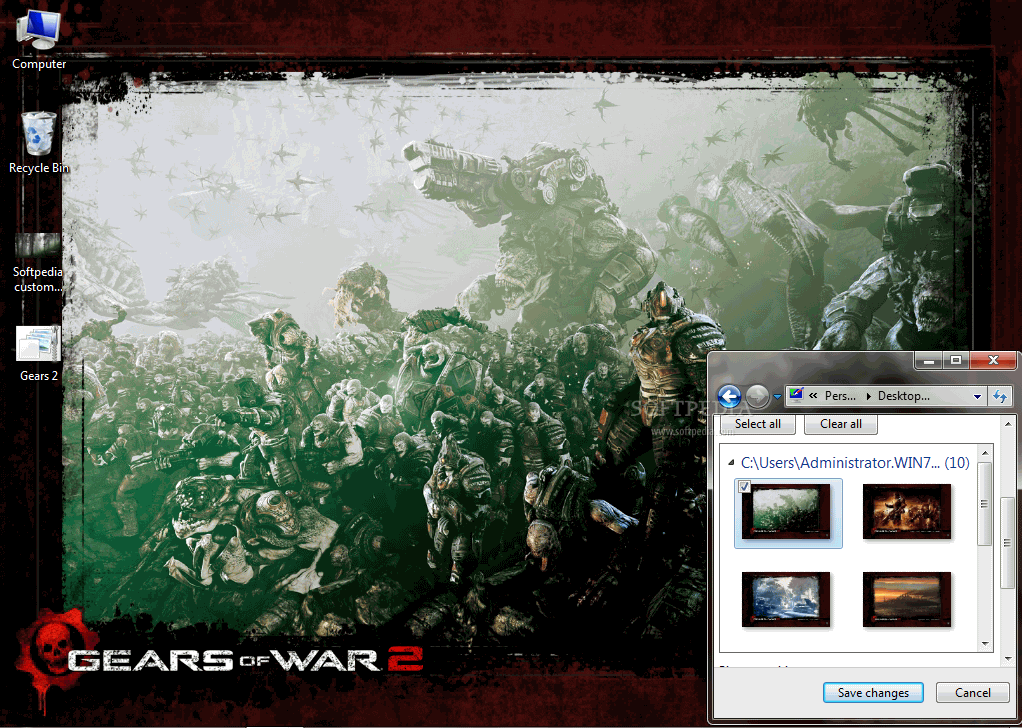The image size is (1022, 728).
Task: Click the Pers... breadcrumb in address bar
Action: click(841, 396)
